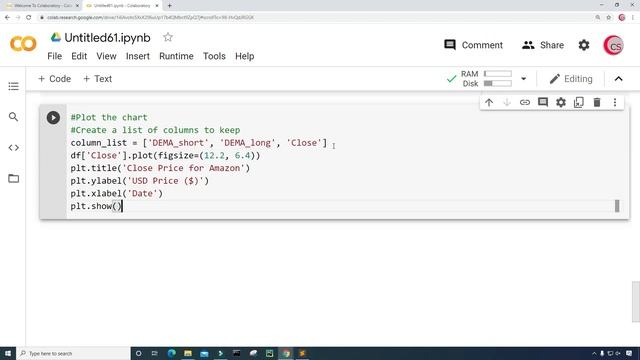Expand RAM and Disk connection dropdown
Image resolution: width=640 pixels, height=360 pixels.
pos(523,79)
